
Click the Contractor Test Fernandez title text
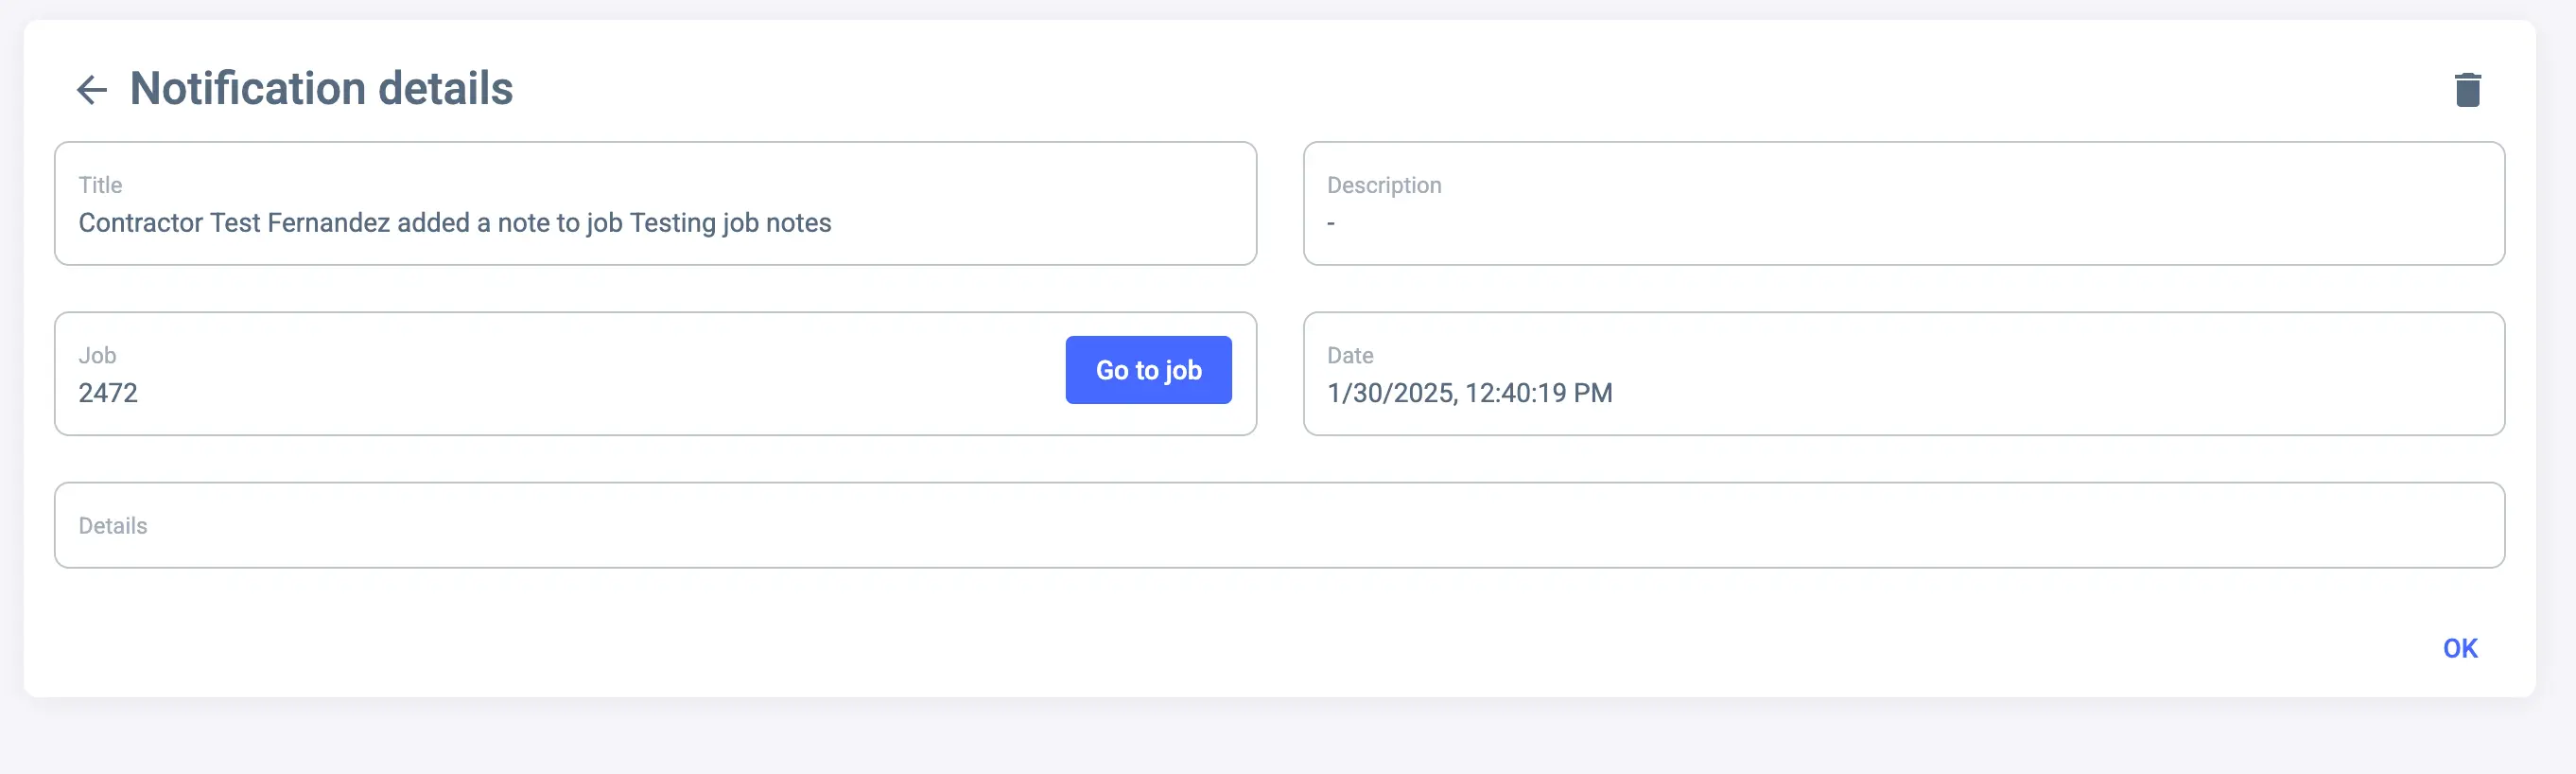coord(454,222)
